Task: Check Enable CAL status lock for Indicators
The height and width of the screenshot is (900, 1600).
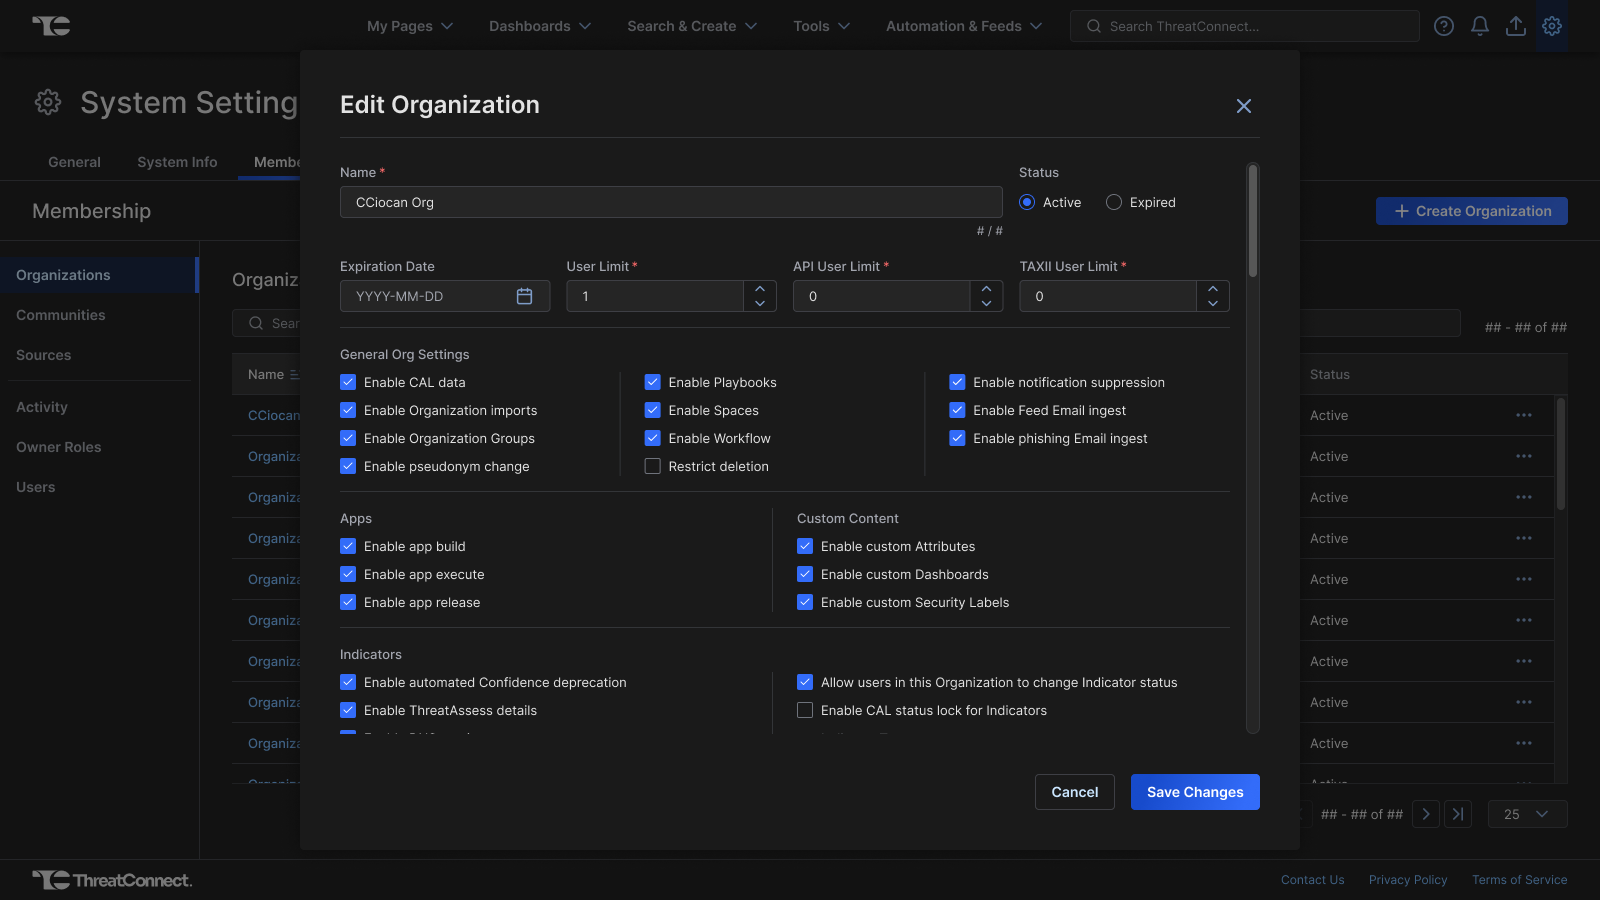Action: tap(805, 710)
